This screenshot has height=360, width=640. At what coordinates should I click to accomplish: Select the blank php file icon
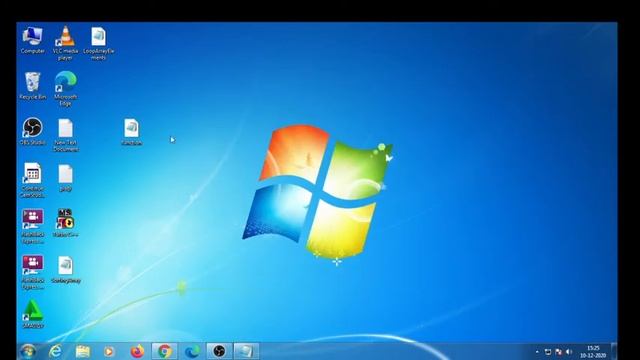[x=65, y=178]
